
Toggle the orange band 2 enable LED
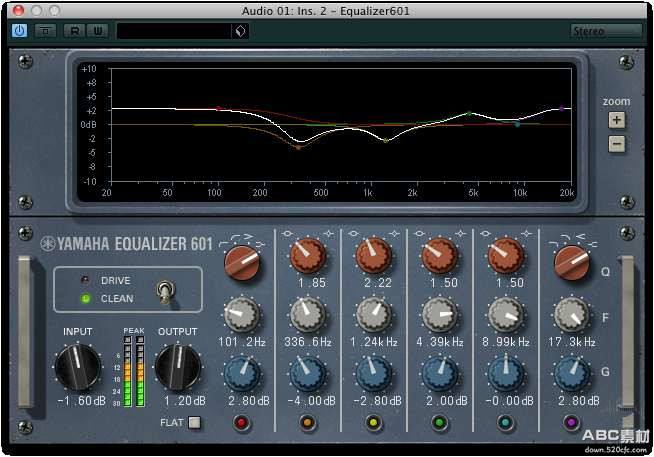[x=307, y=423]
